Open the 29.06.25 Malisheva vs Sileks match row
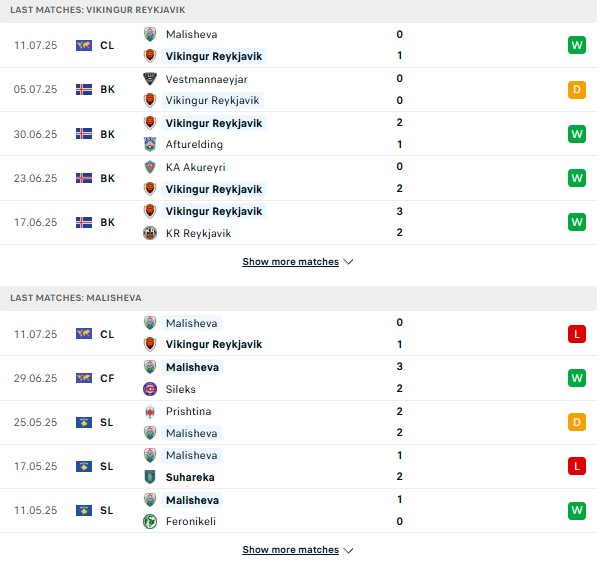The width and height of the screenshot is (602, 570). [x=298, y=378]
